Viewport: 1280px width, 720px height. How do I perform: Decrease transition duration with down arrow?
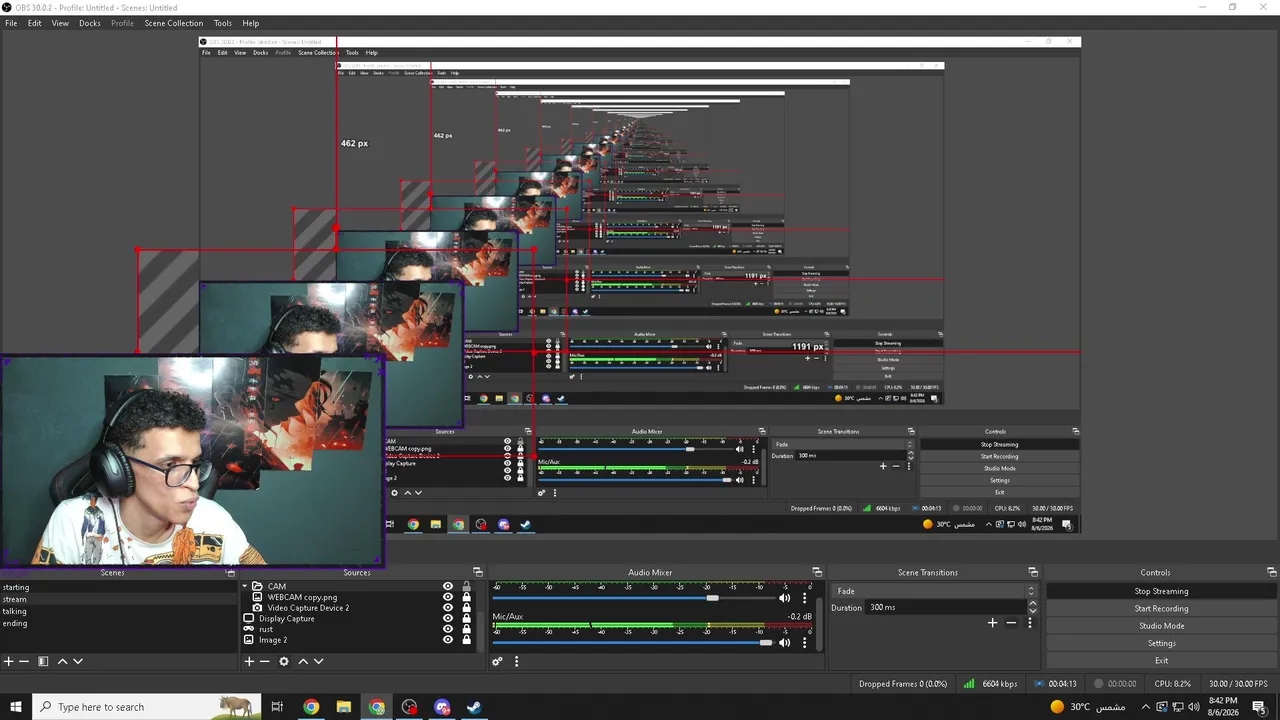pos(1033,610)
